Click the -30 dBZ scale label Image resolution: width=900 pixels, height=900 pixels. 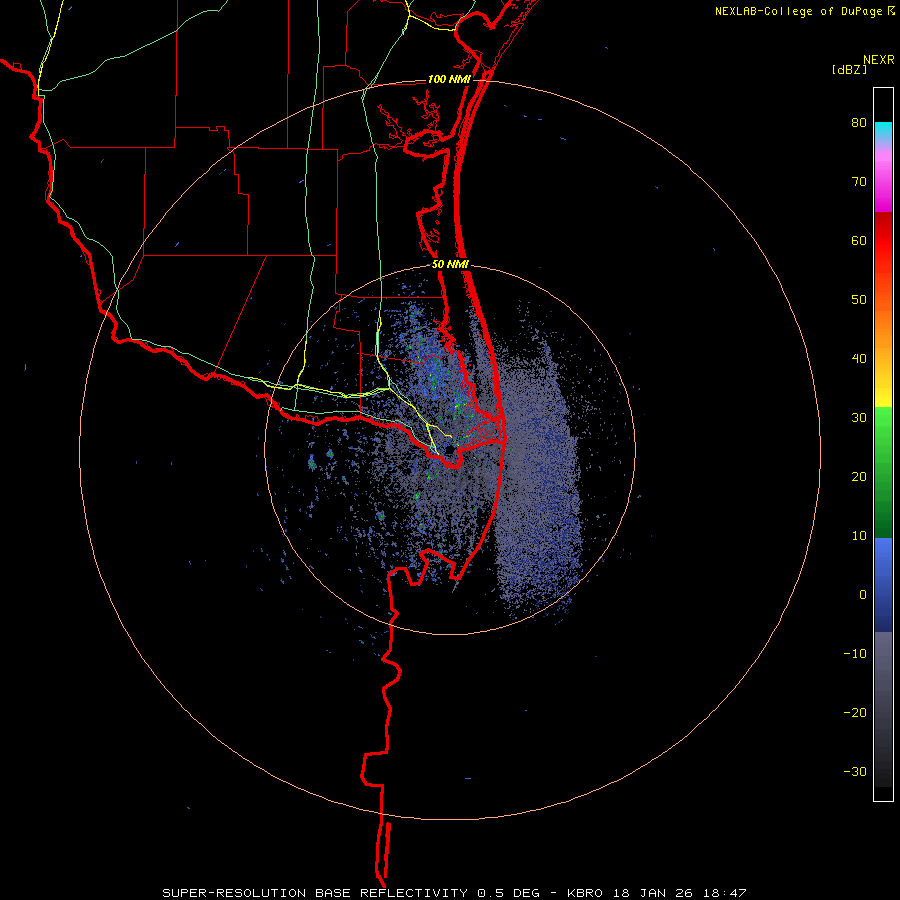tap(855, 772)
